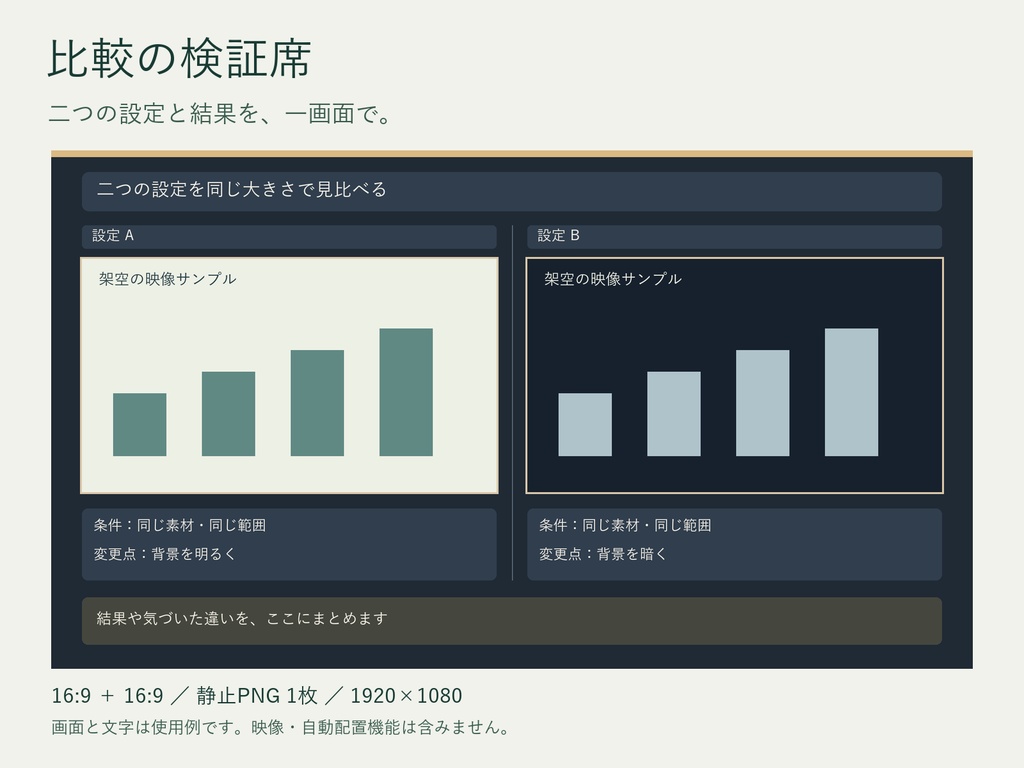Click the shortest green bar in 設定 A chart

[139, 424]
